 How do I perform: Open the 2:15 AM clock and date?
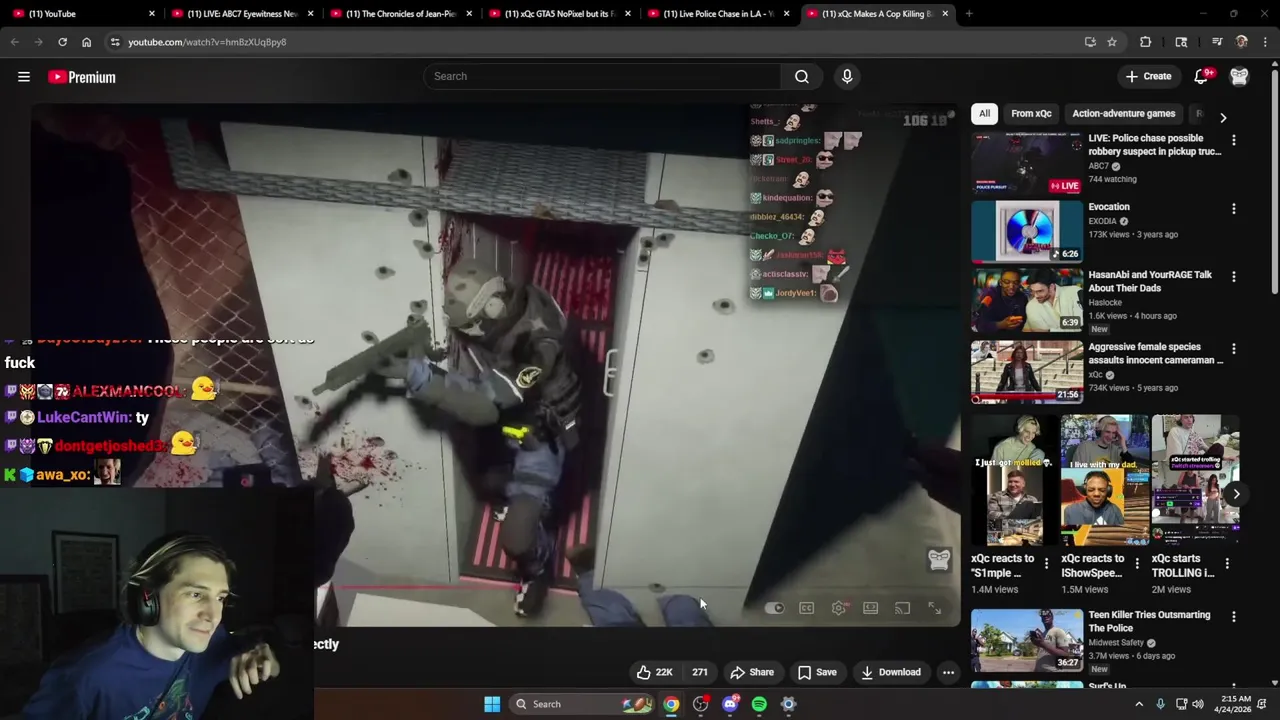pos(1235,704)
